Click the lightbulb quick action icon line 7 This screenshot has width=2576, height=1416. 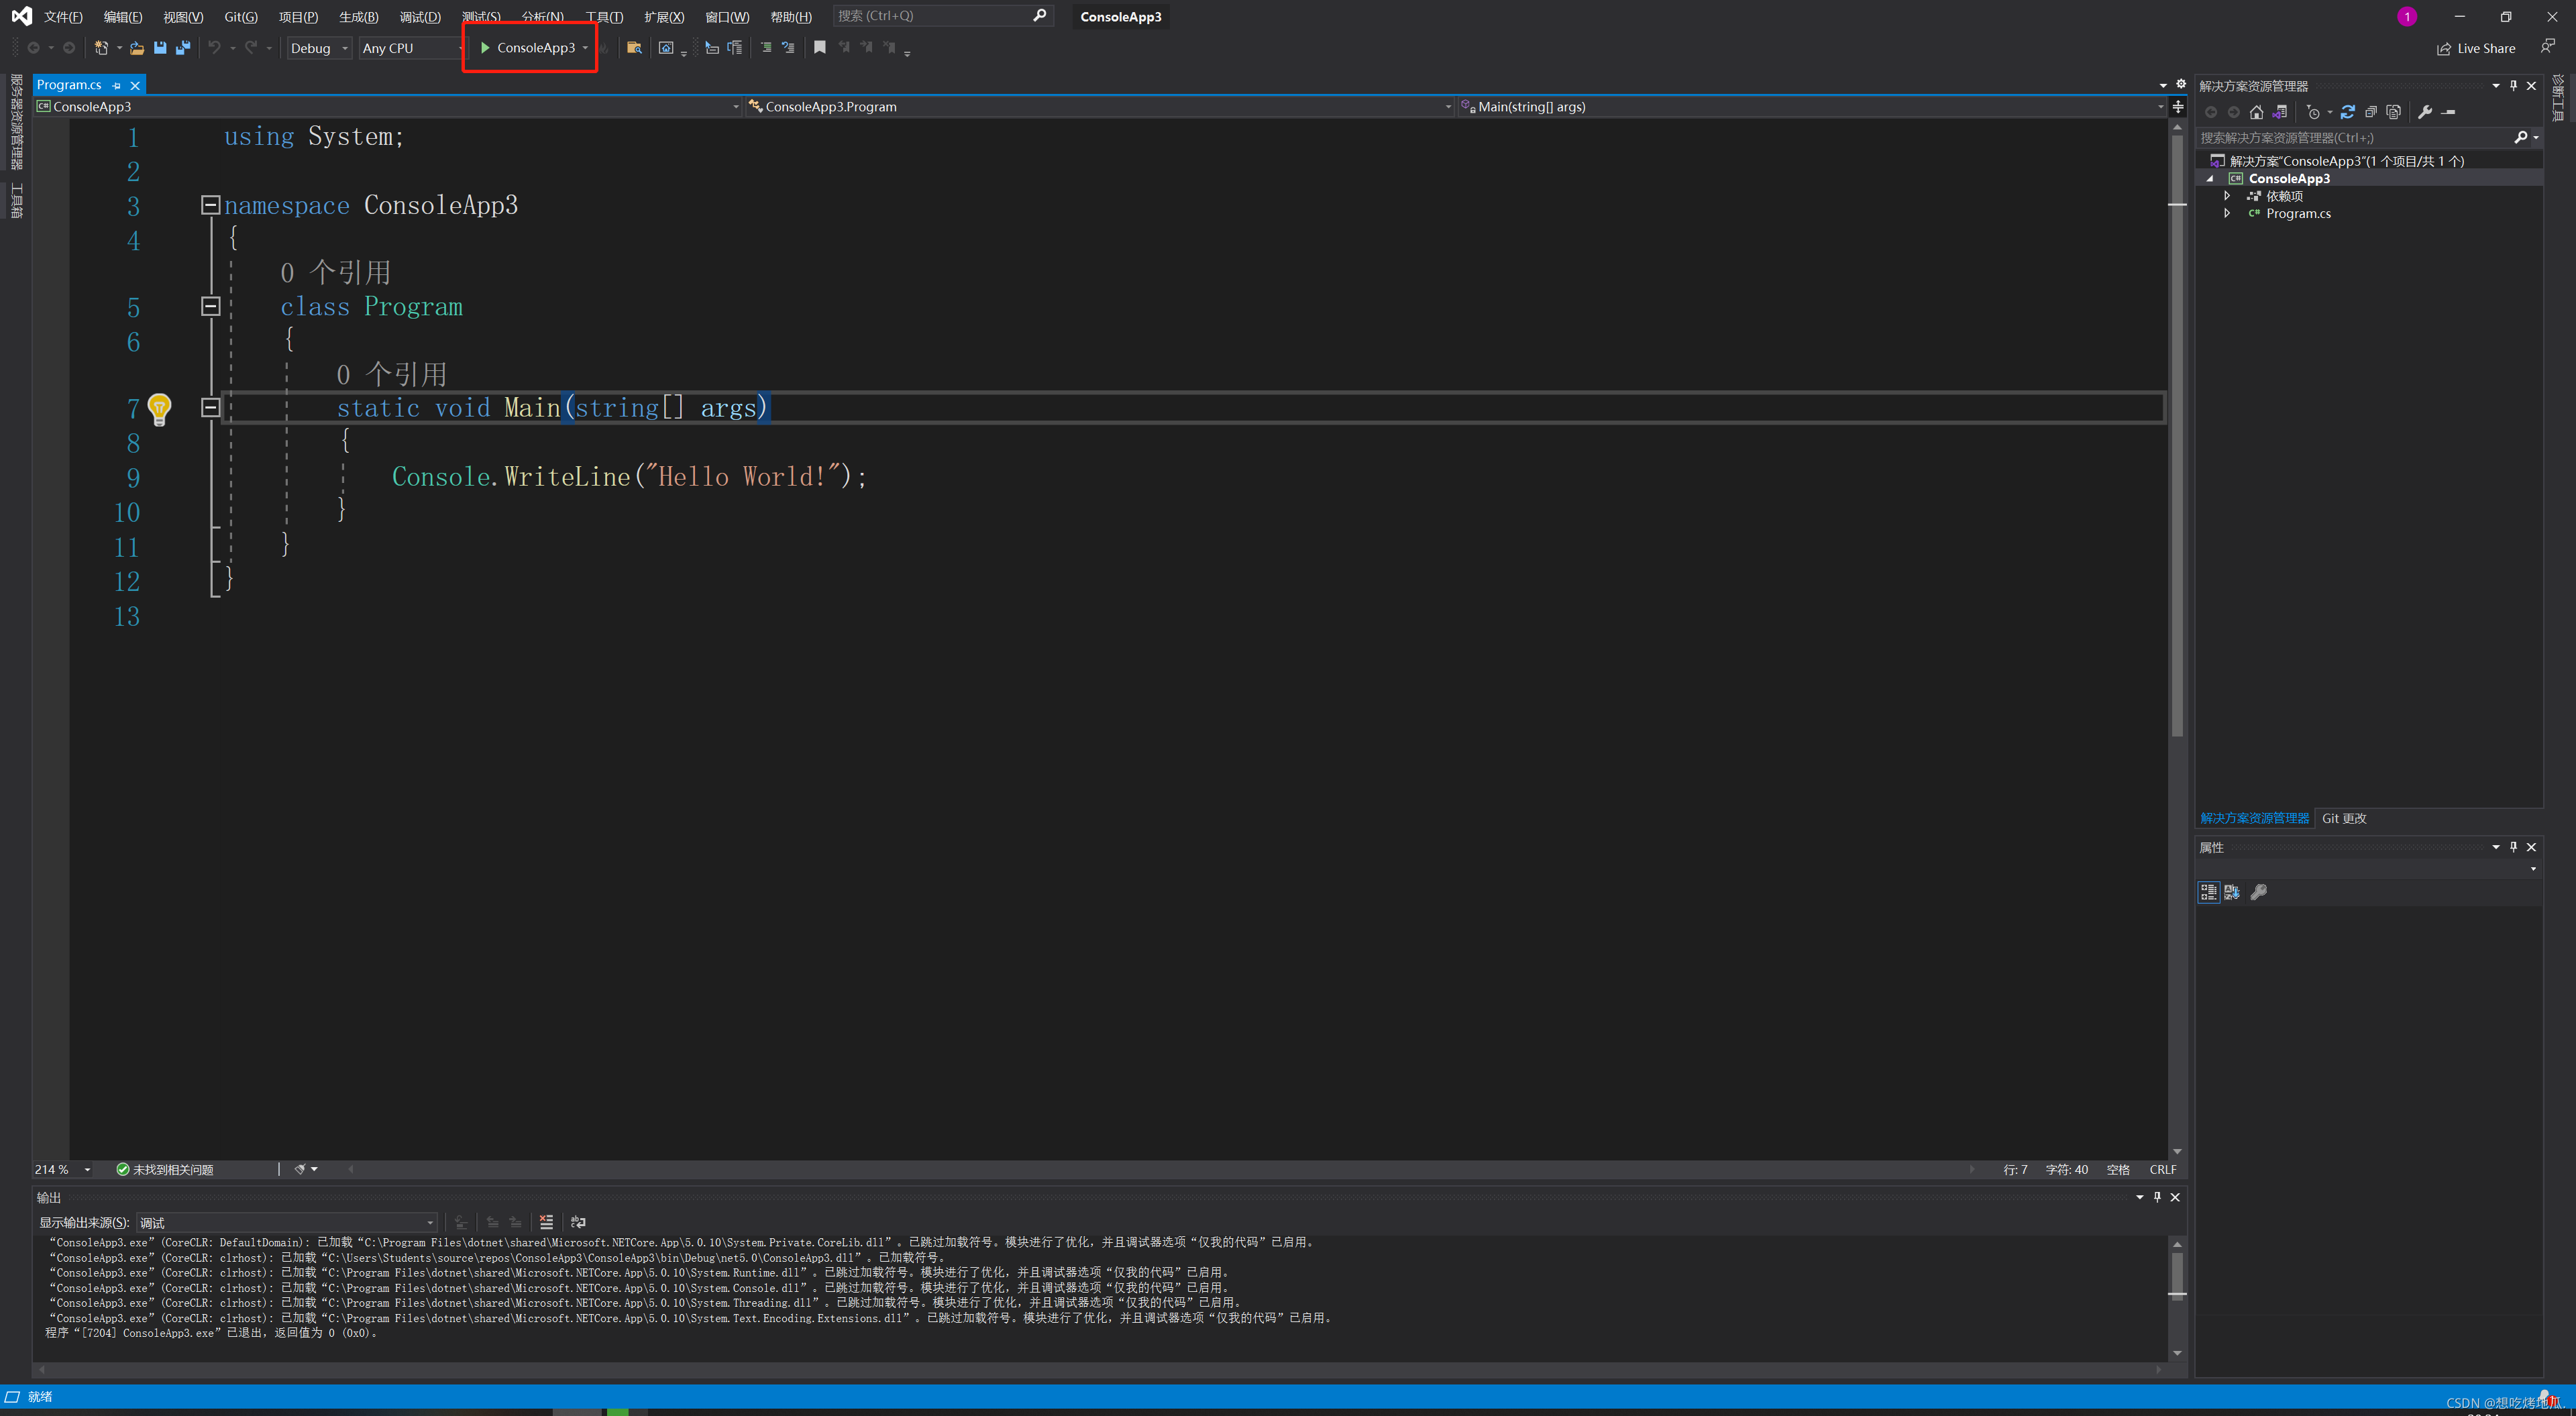[x=160, y=408]
